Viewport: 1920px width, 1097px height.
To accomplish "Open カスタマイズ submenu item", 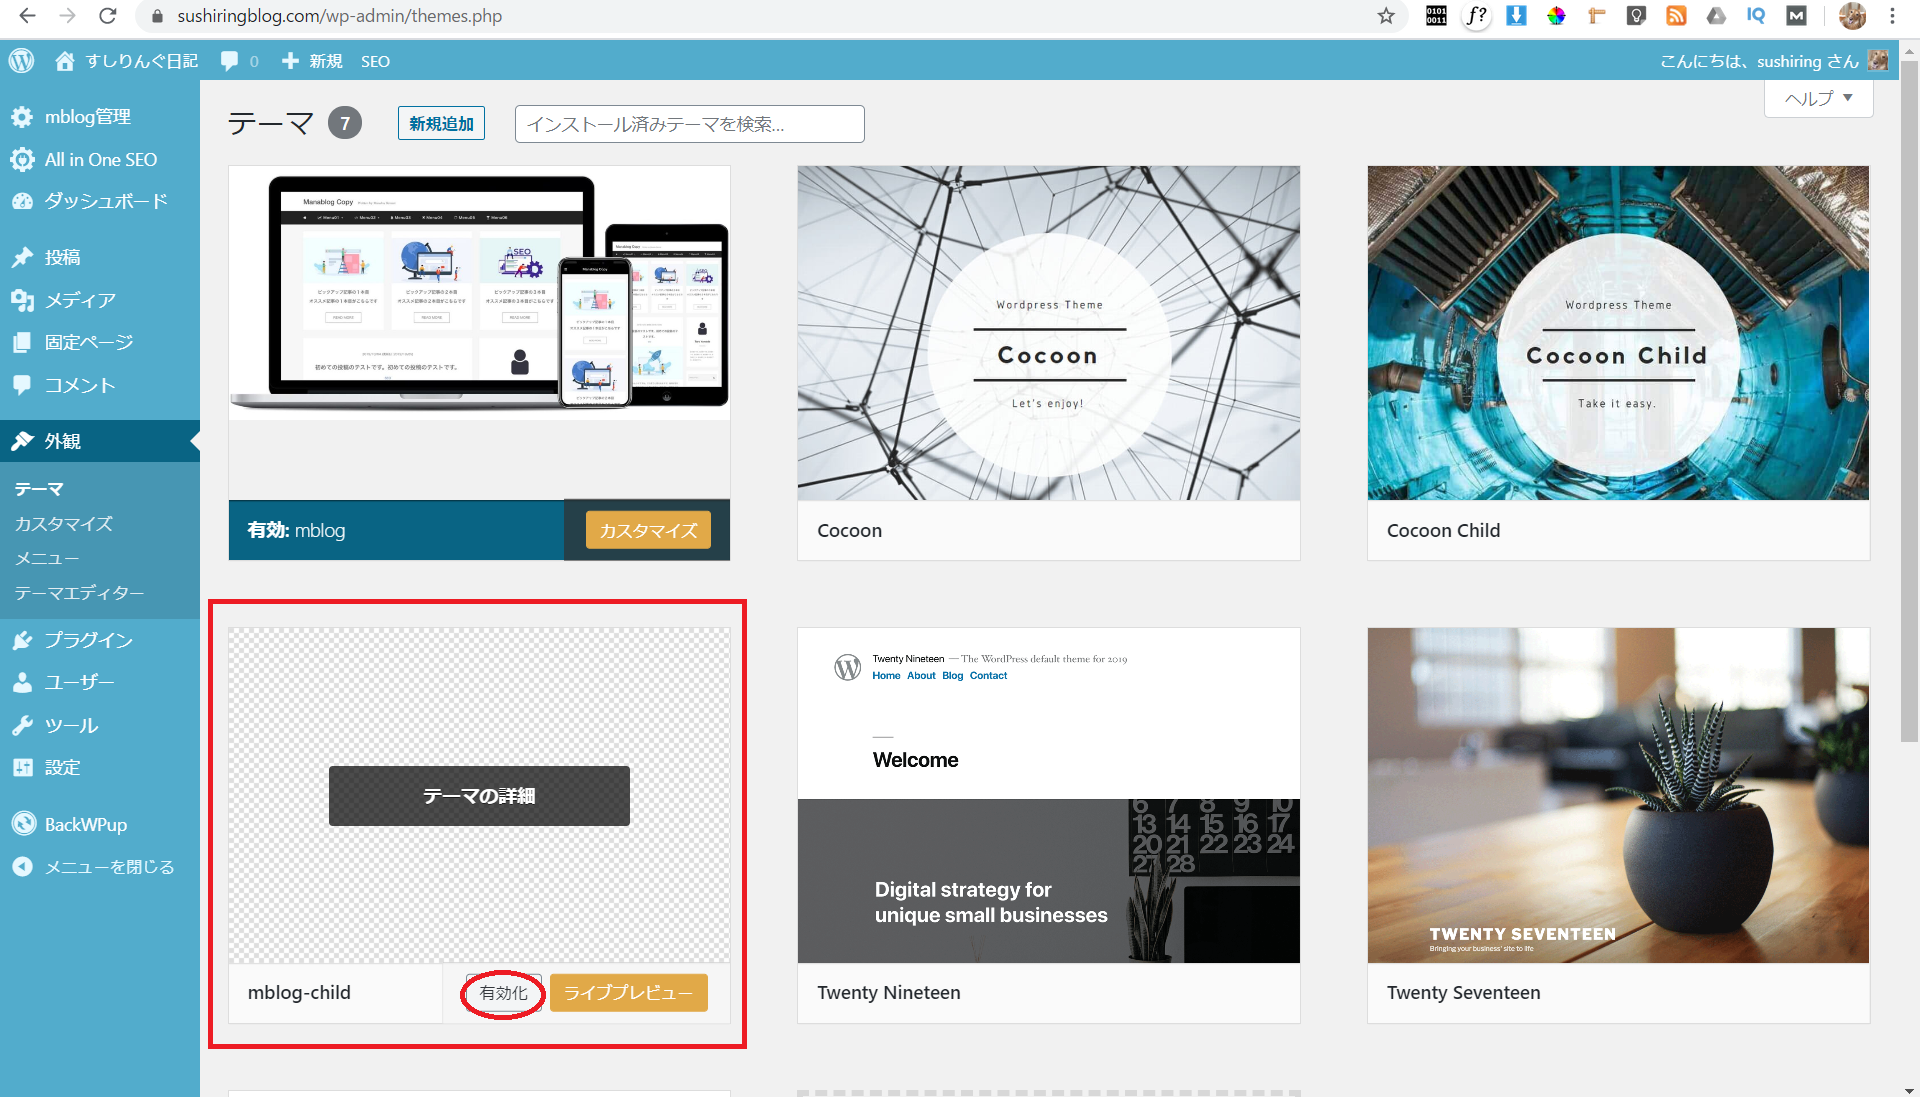I will click(x=63, y=524).
